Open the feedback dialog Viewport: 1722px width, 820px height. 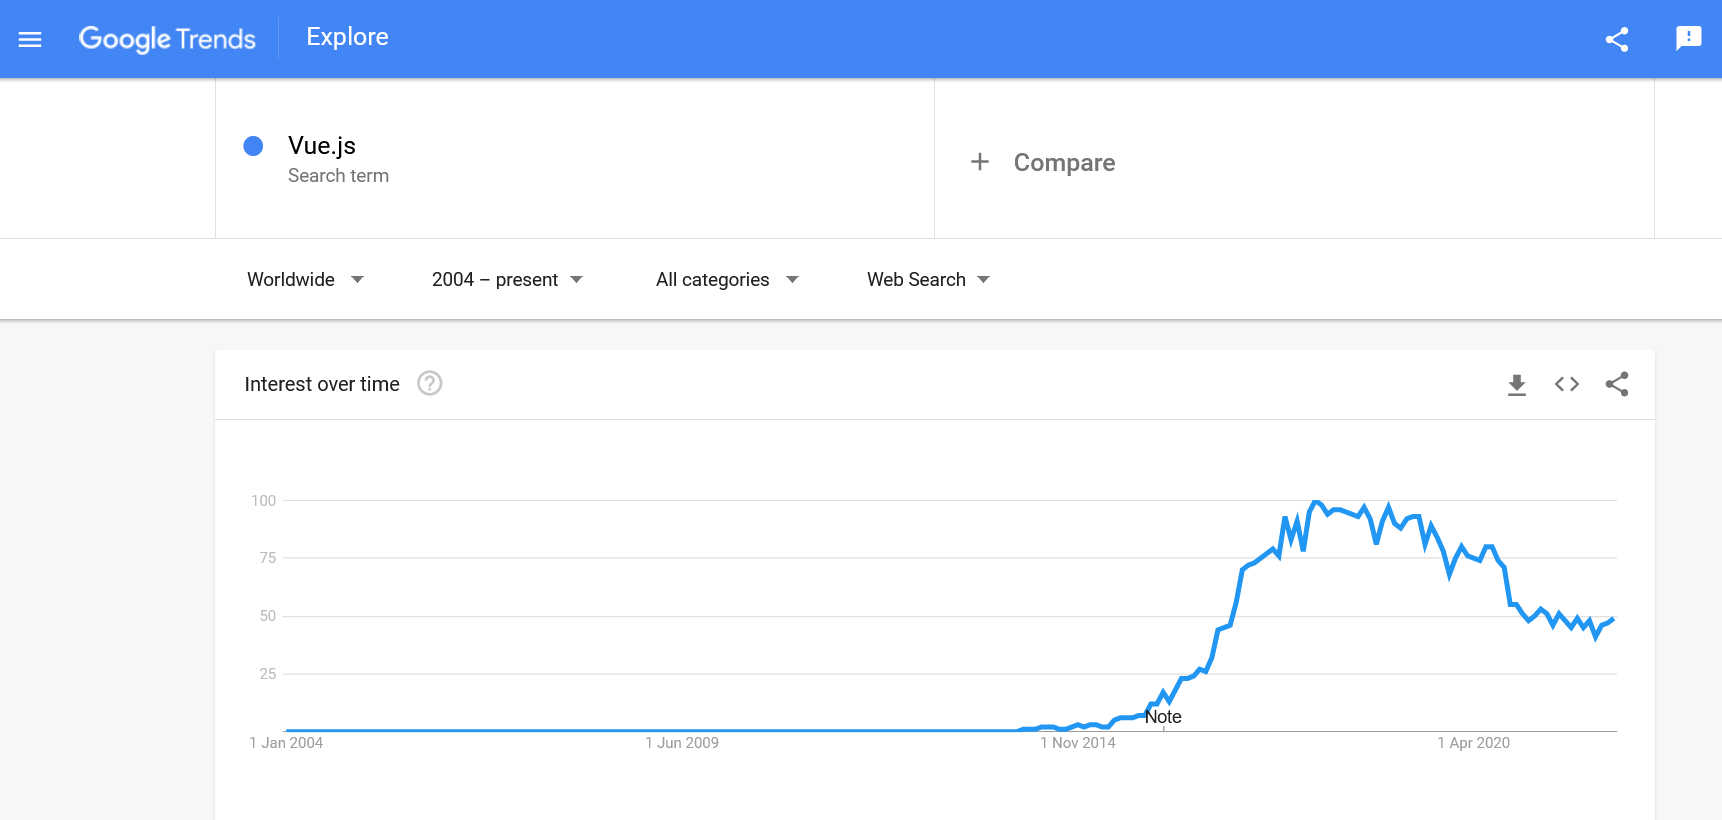point(1689,37)
